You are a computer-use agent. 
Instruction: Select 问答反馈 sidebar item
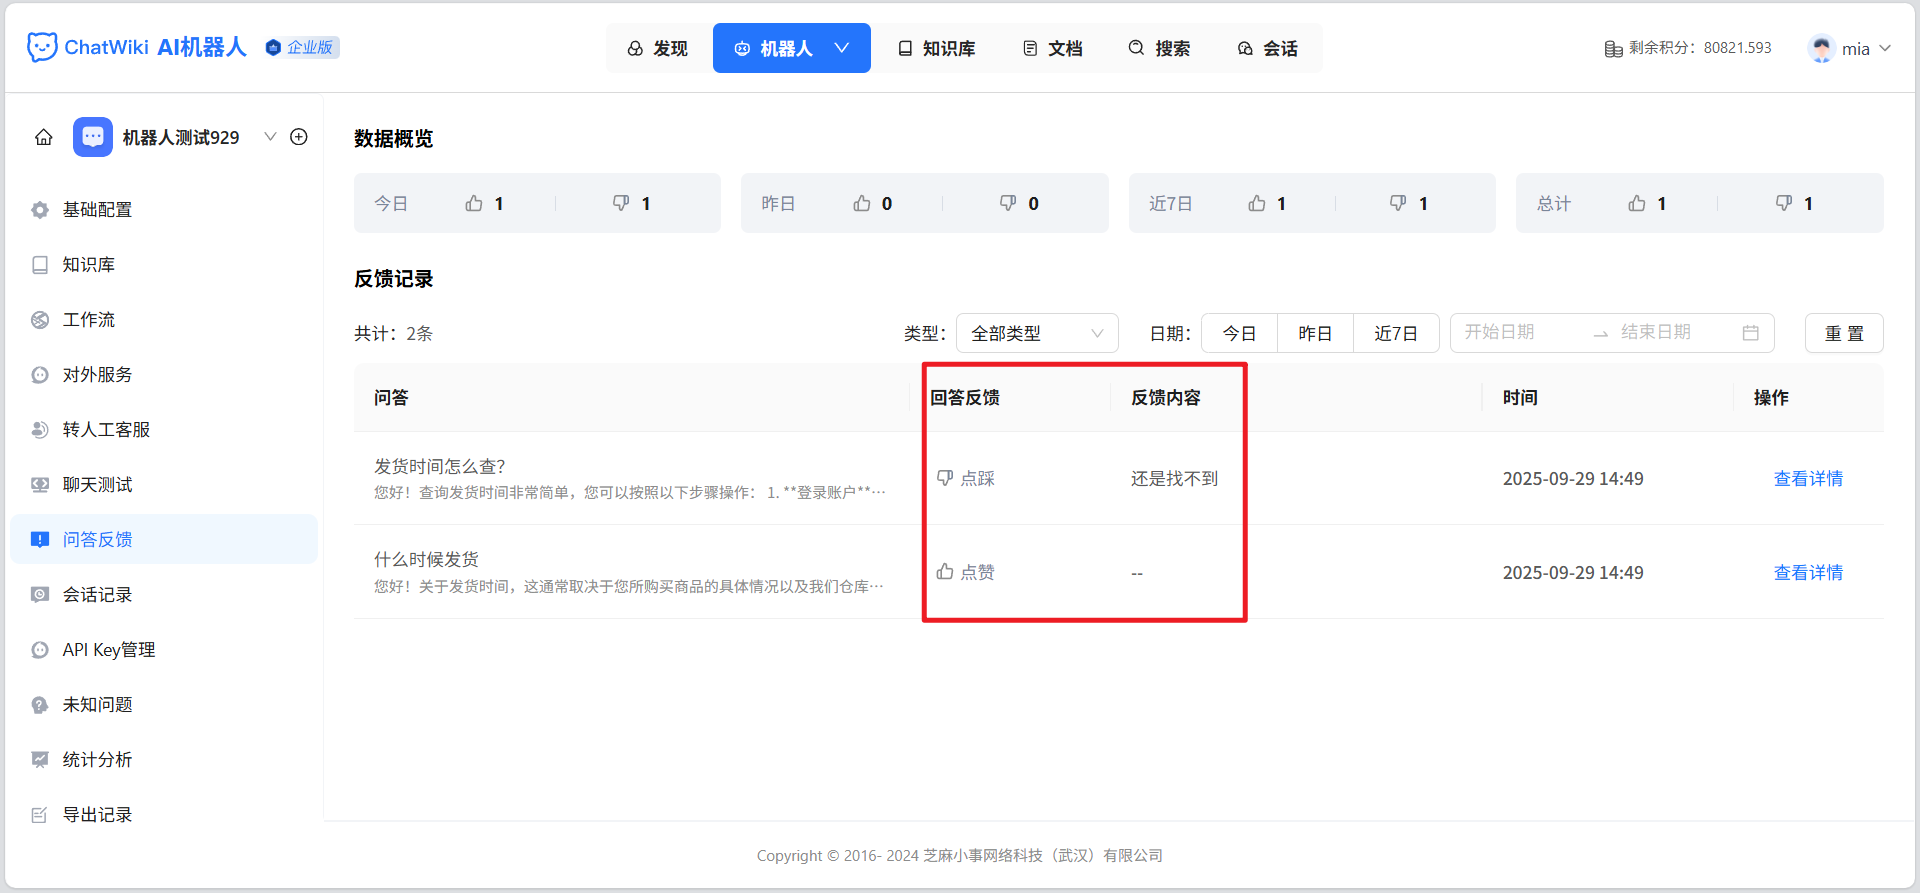click(x=165, y=539)
